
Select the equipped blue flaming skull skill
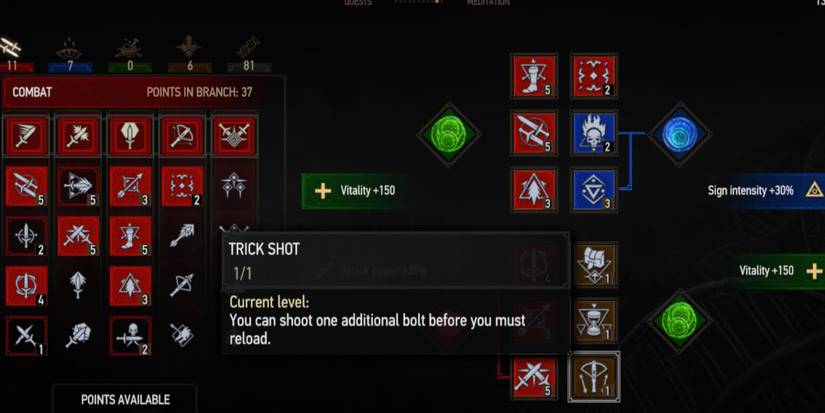593,133
